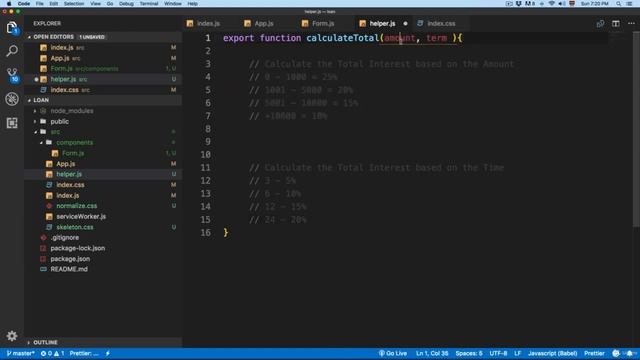Click the notification bell in status bar

(629, 353)
